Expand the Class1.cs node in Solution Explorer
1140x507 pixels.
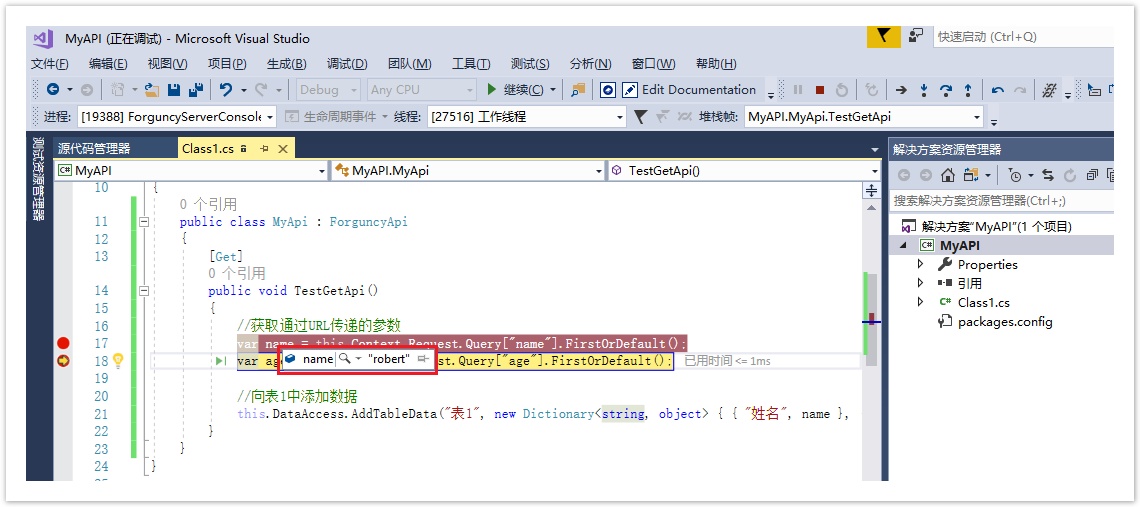click(x=920, y=301)
